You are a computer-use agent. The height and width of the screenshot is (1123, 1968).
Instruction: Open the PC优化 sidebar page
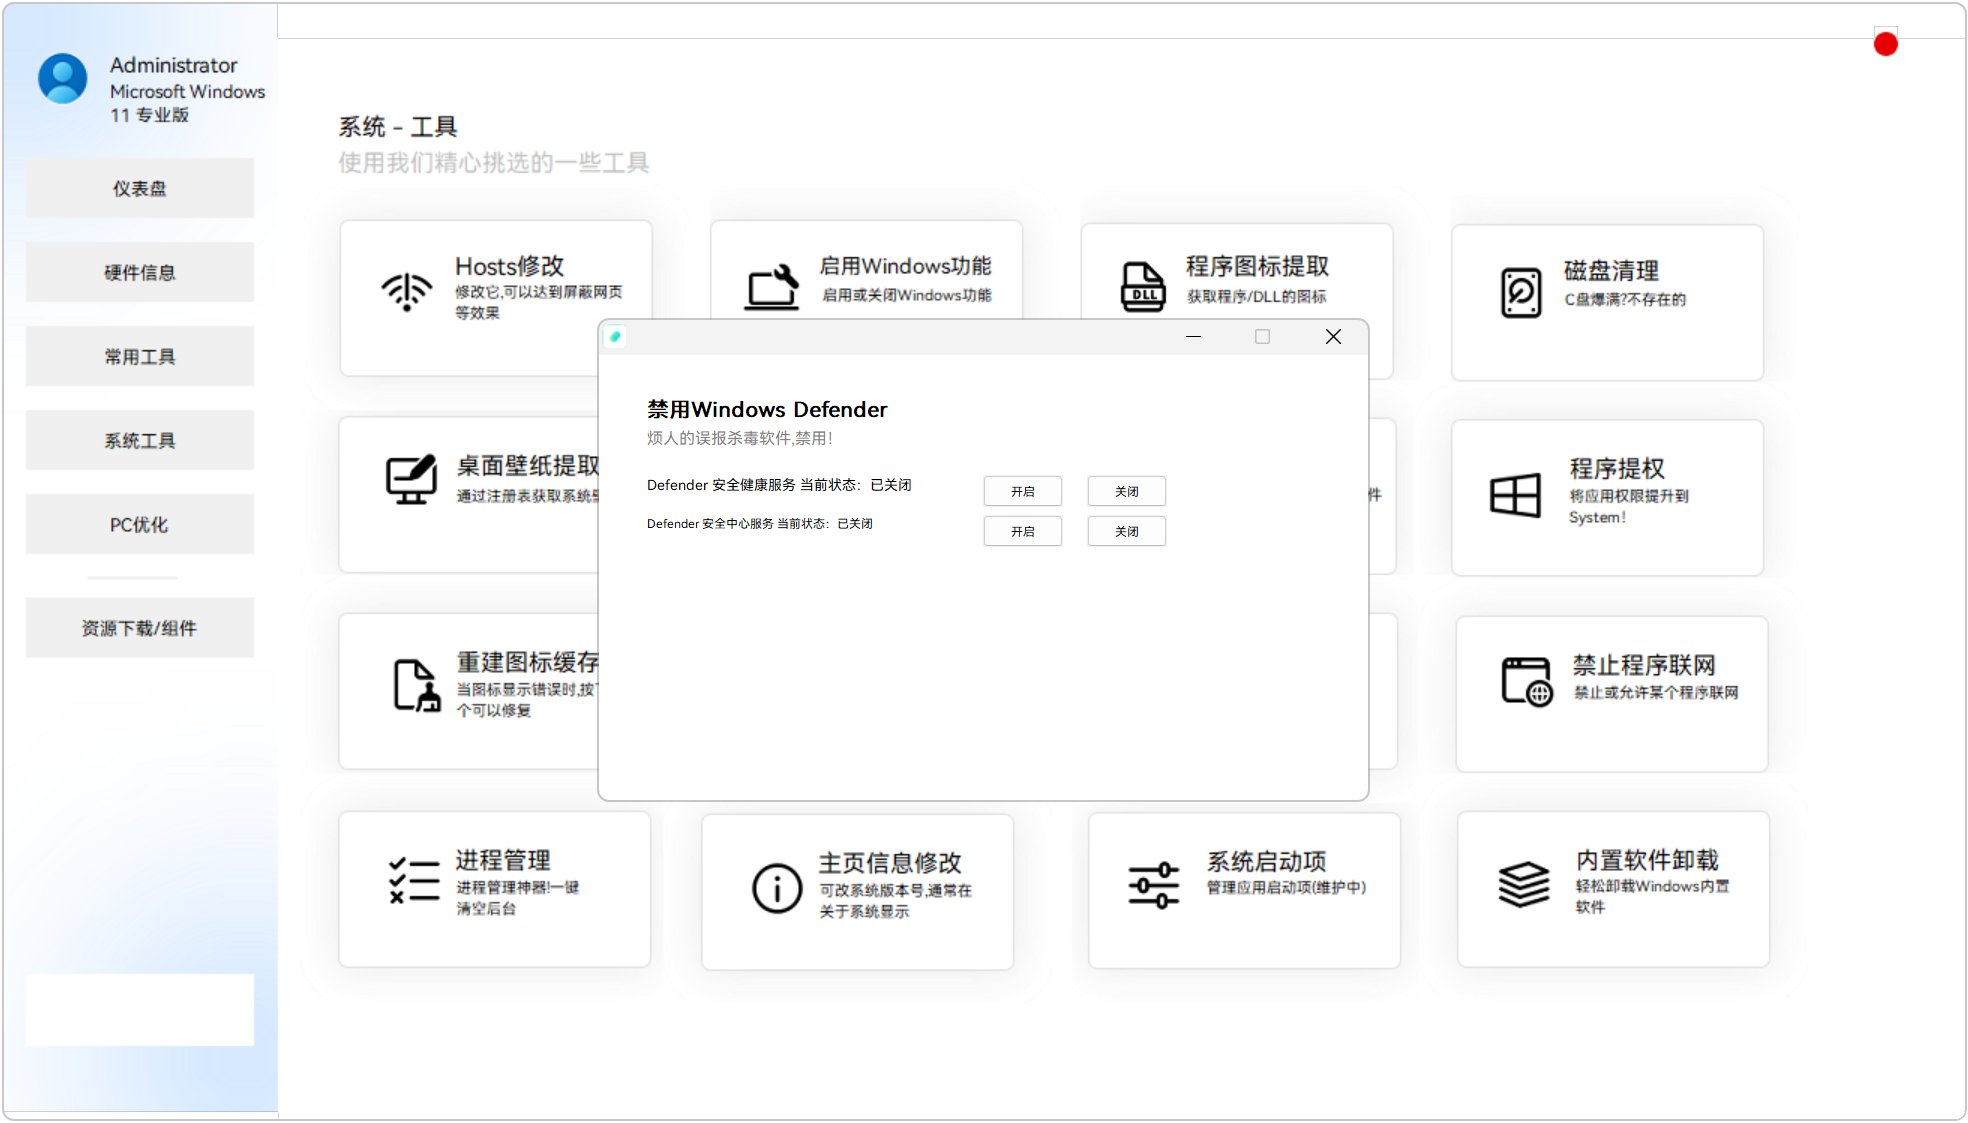click(140, 524)
